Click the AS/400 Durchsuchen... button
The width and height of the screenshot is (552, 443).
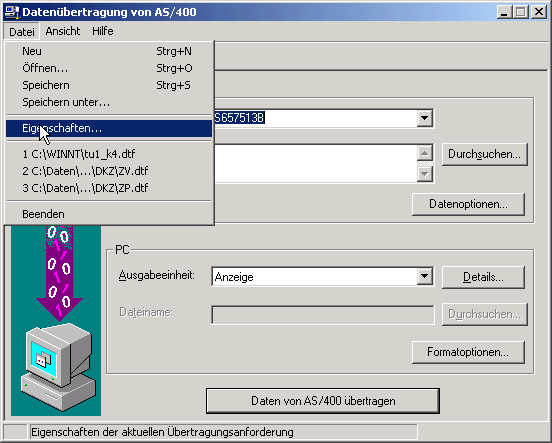(x=484, y=154)
